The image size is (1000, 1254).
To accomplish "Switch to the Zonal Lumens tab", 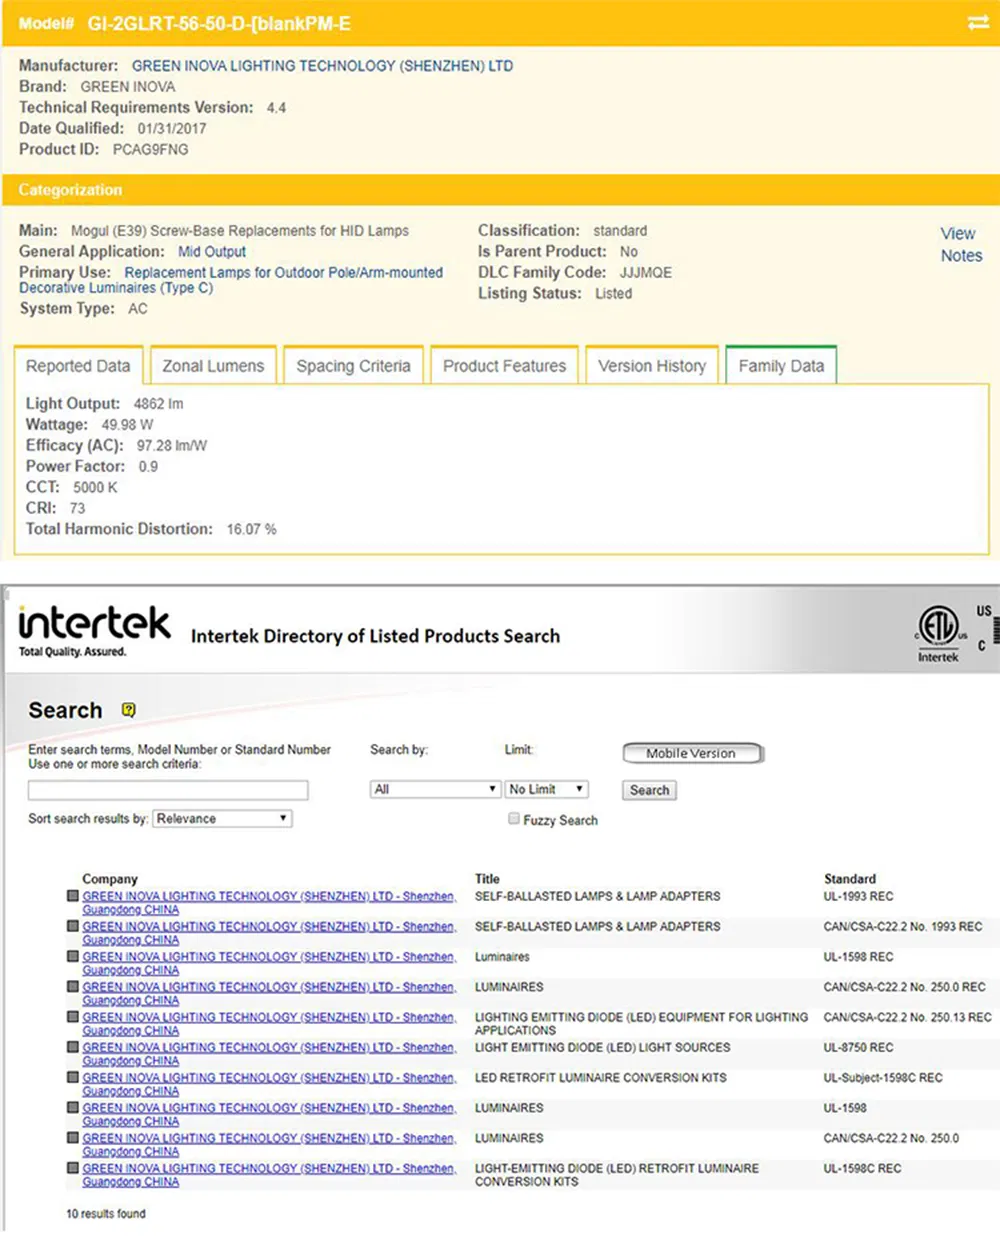I will point(213,366).
